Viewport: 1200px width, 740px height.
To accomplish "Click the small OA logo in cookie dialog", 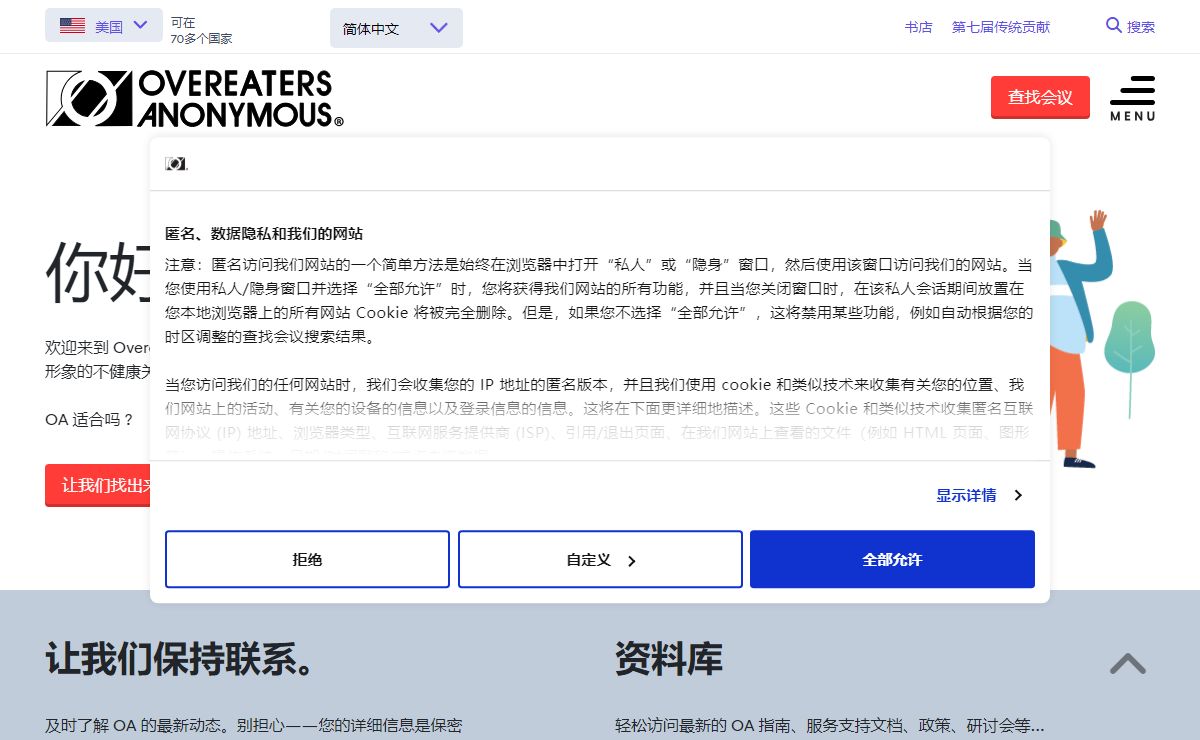I will 176,164.
